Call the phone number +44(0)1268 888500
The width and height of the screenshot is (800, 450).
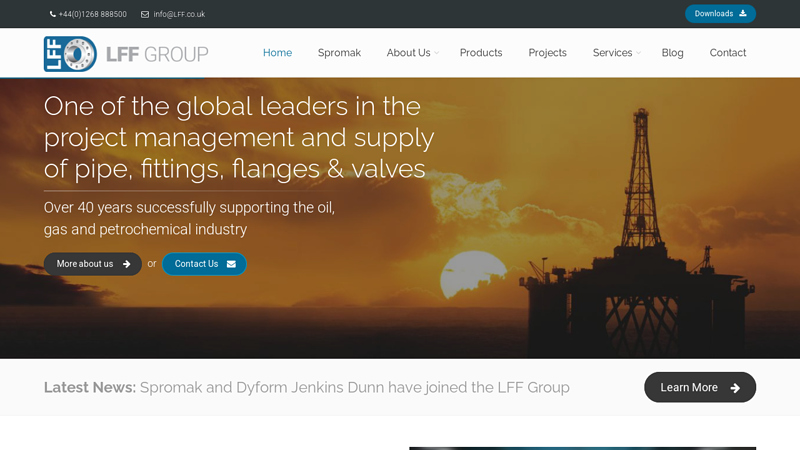click(x=92, y=14)
